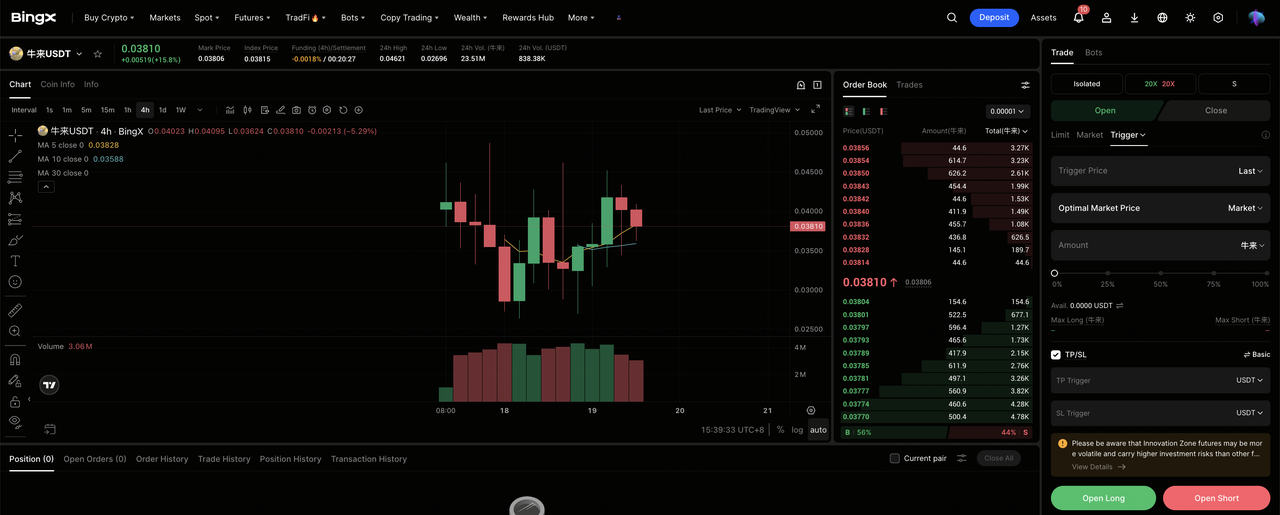Select the brush drawing tool

point(15,240)
